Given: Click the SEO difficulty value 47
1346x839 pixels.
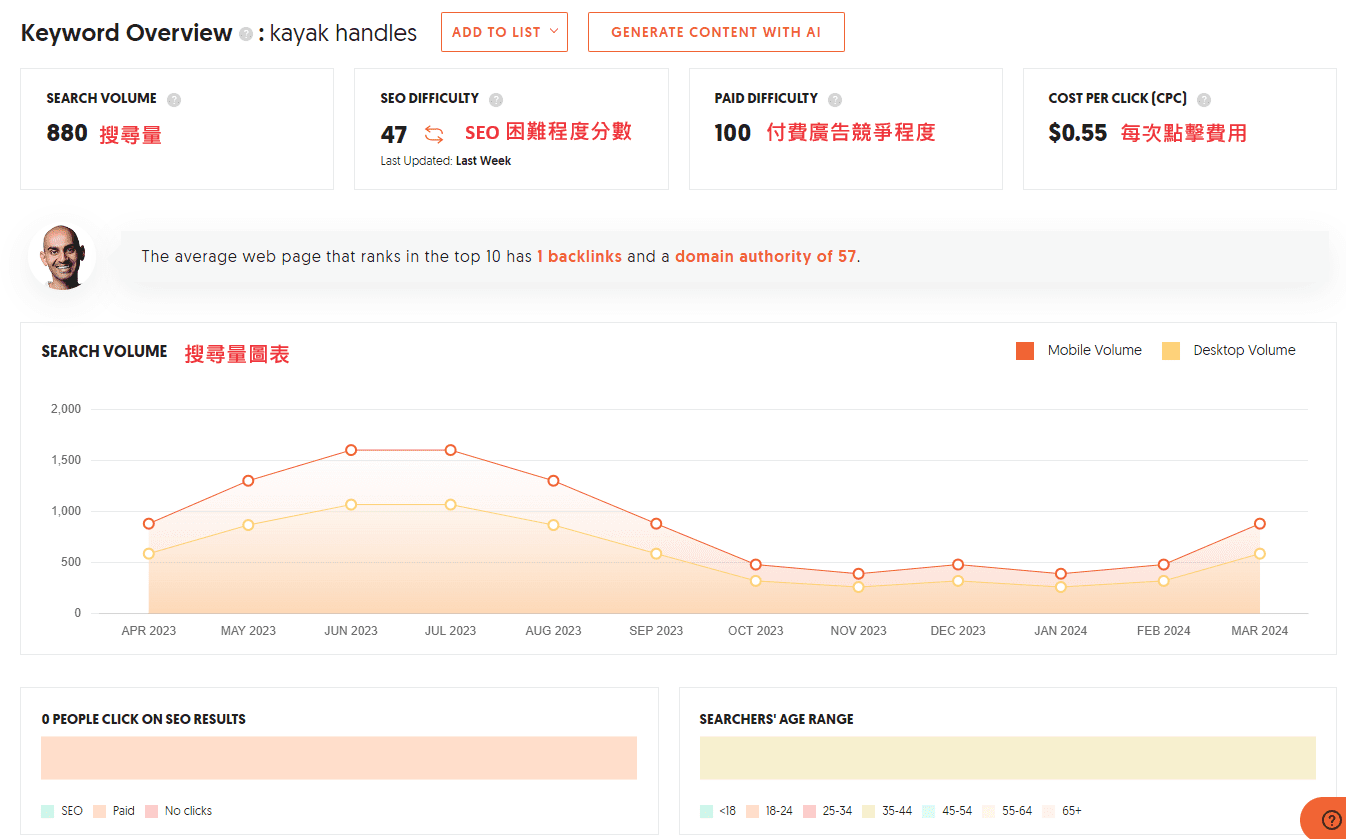Looking at the screenshot, I should coord(394,135).
